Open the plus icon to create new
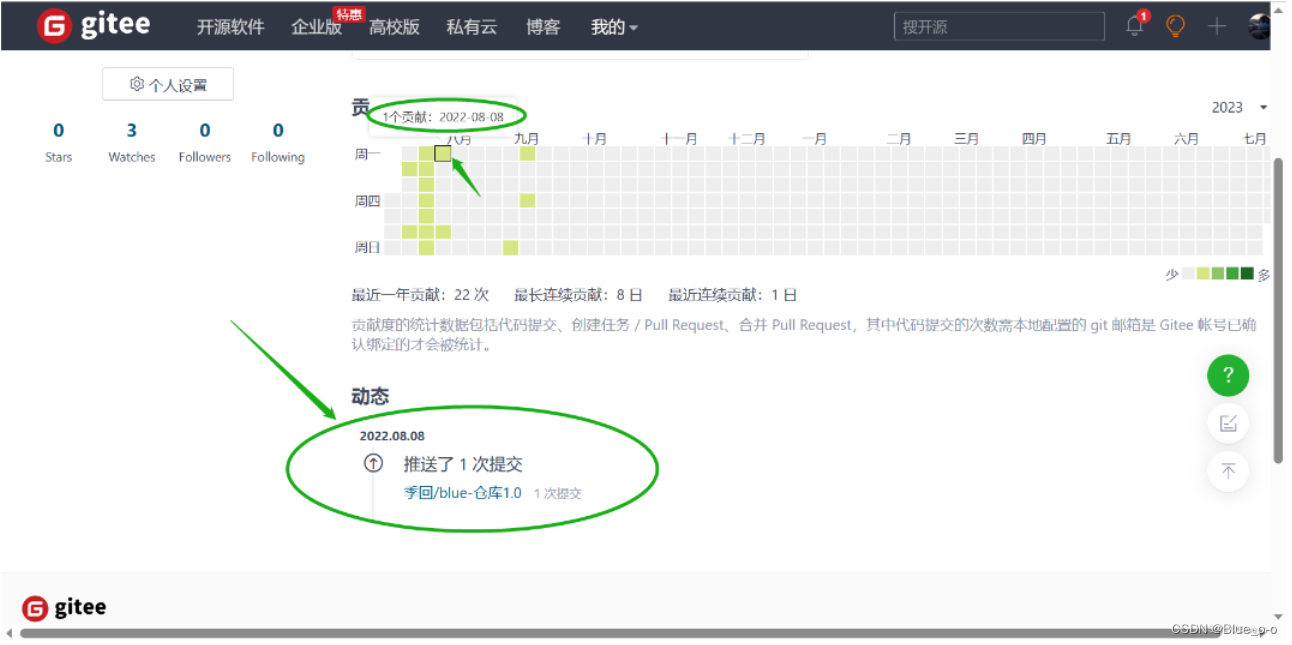Screen dimensions: 1292x645 coord(1215,26)
